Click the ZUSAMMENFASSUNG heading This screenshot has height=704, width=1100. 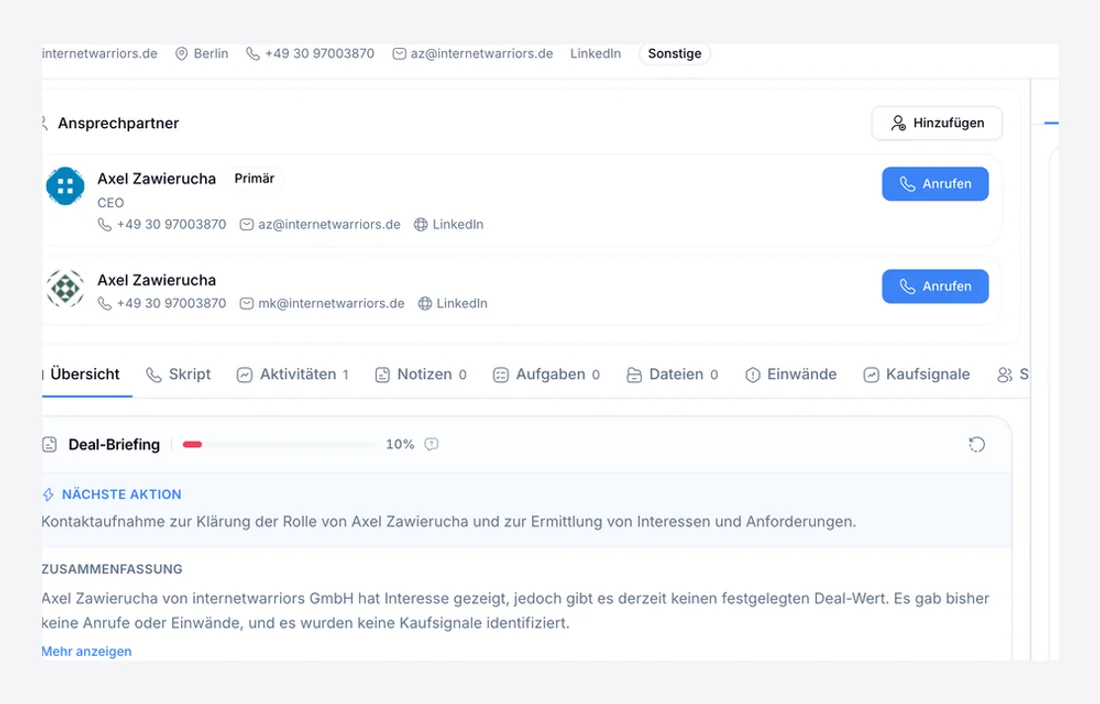112,569
